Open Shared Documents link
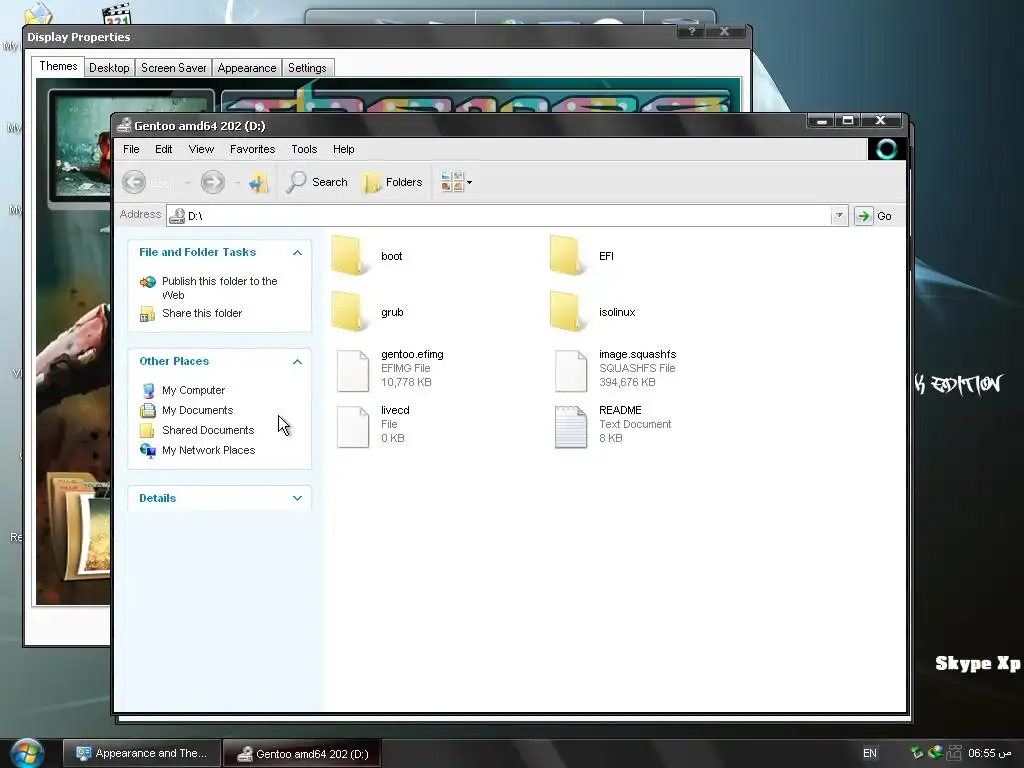The height and width of the screenshot is (768, 1024). pyautogui.click(x=208, y=430)
